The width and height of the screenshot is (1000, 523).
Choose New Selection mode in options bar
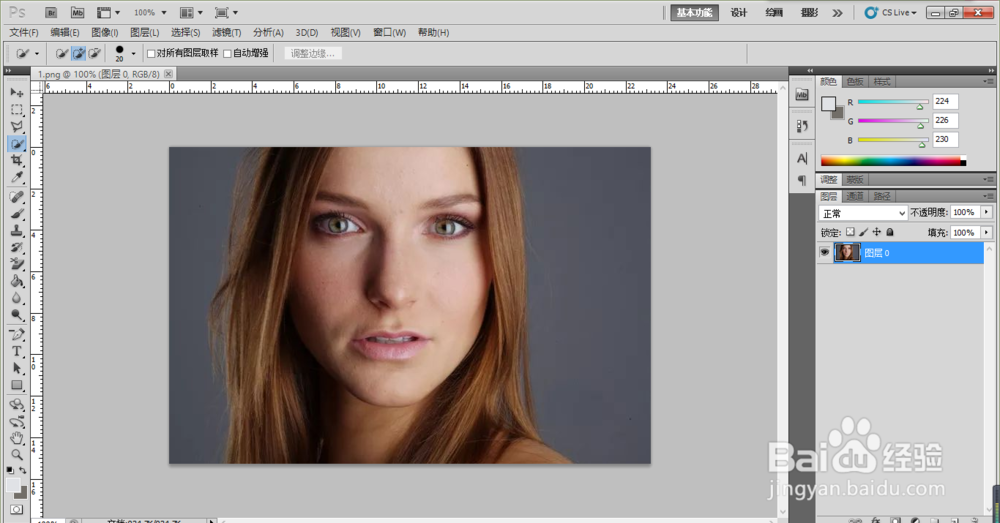click(x=62, y=54)
